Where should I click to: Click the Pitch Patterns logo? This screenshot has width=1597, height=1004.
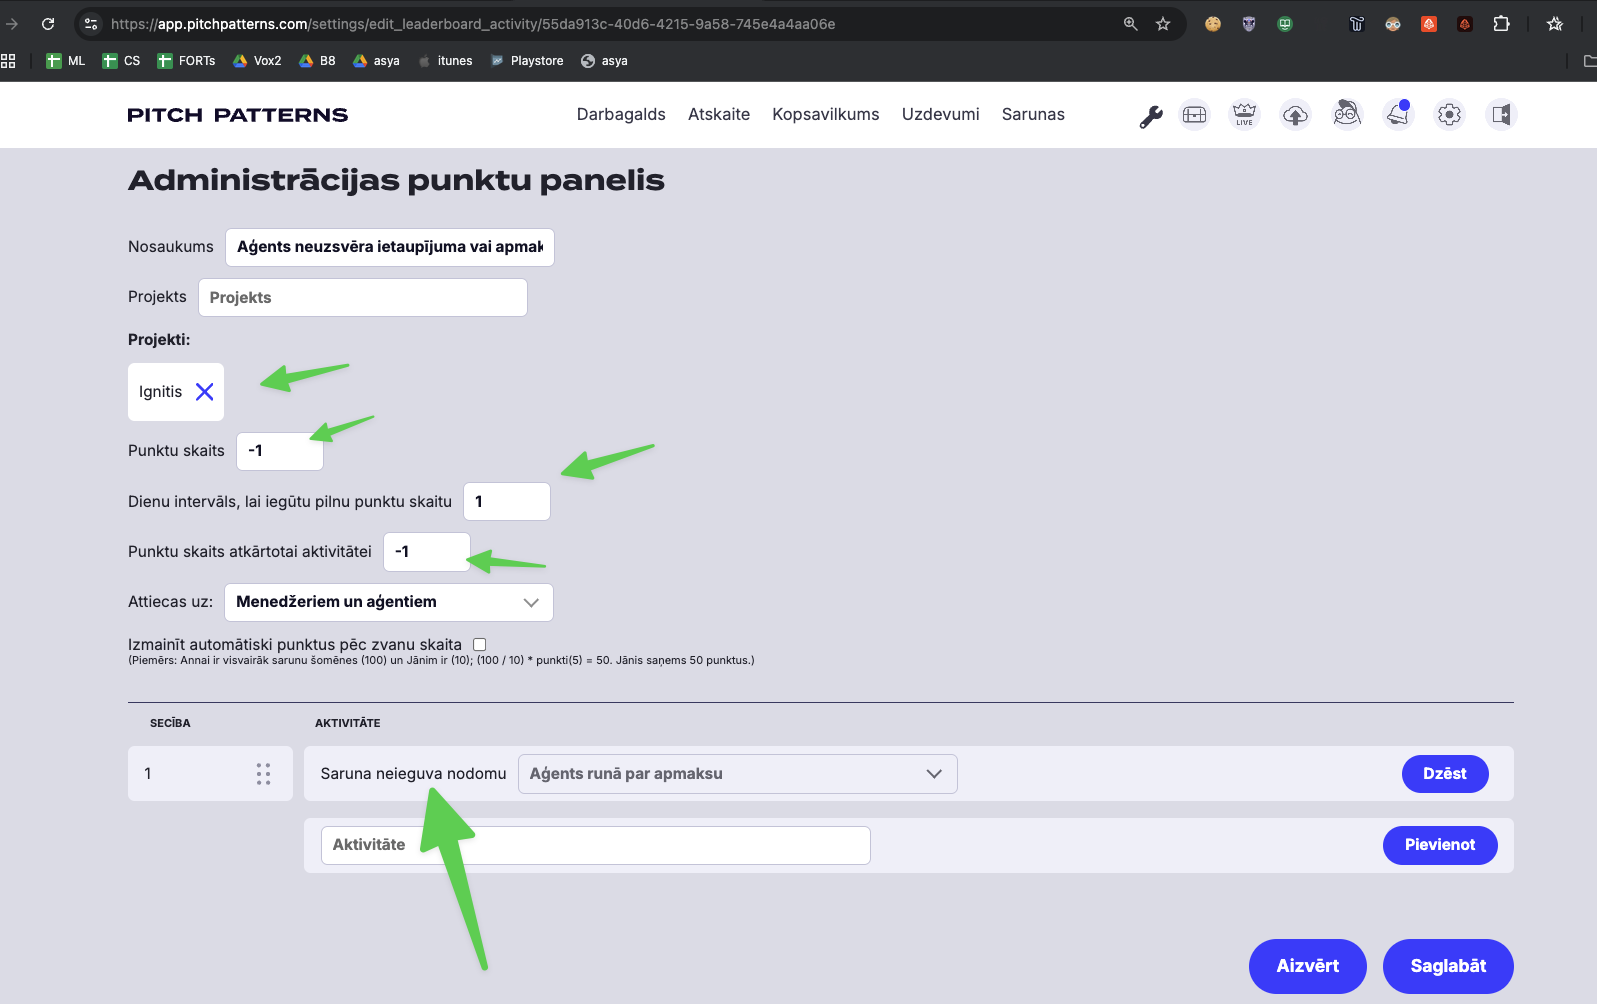coord(238,115)
